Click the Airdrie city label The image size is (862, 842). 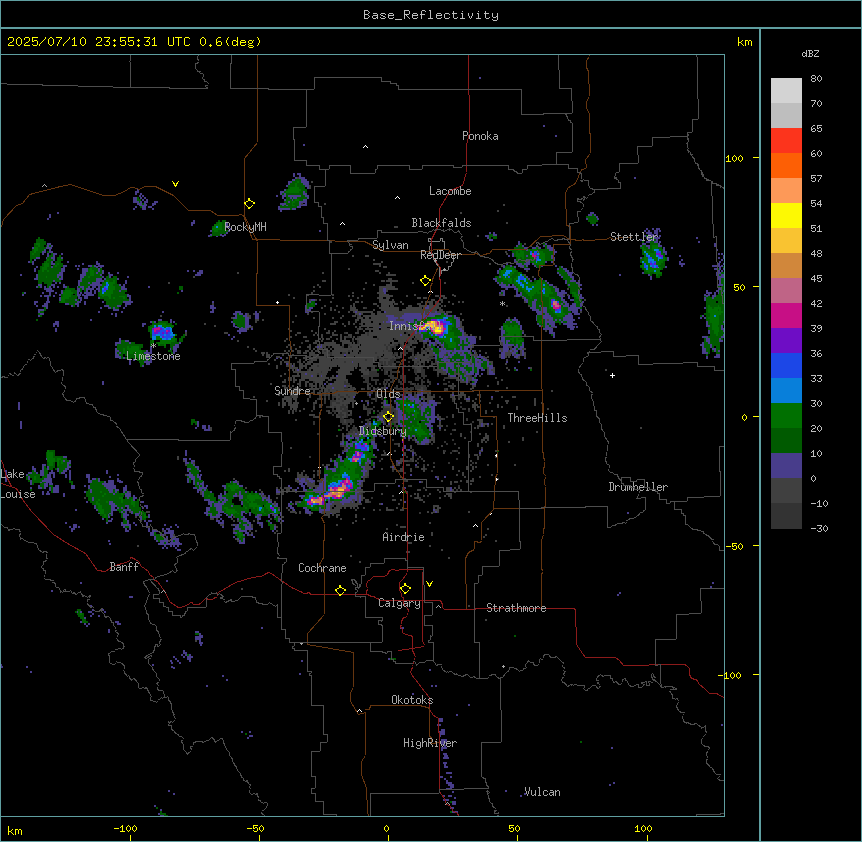[x=404, y=537]
